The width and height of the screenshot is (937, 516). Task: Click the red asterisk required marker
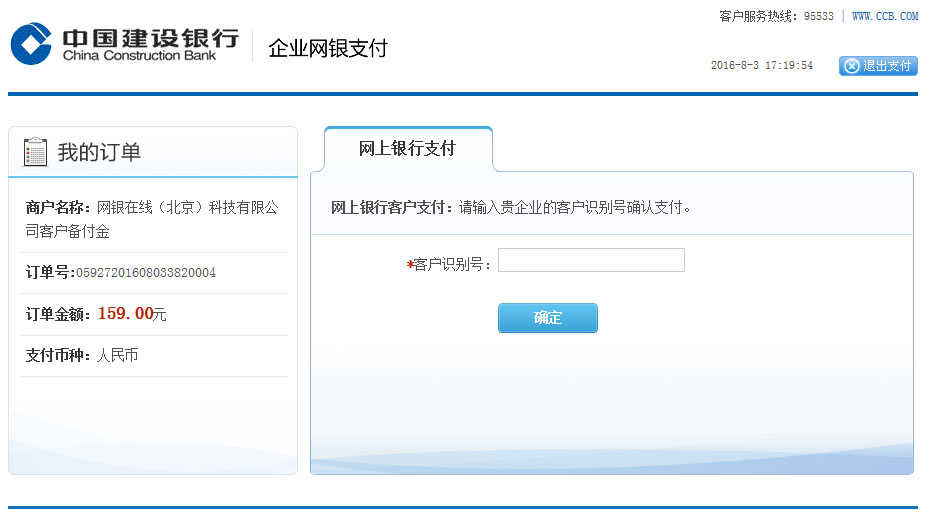[410, 265]
